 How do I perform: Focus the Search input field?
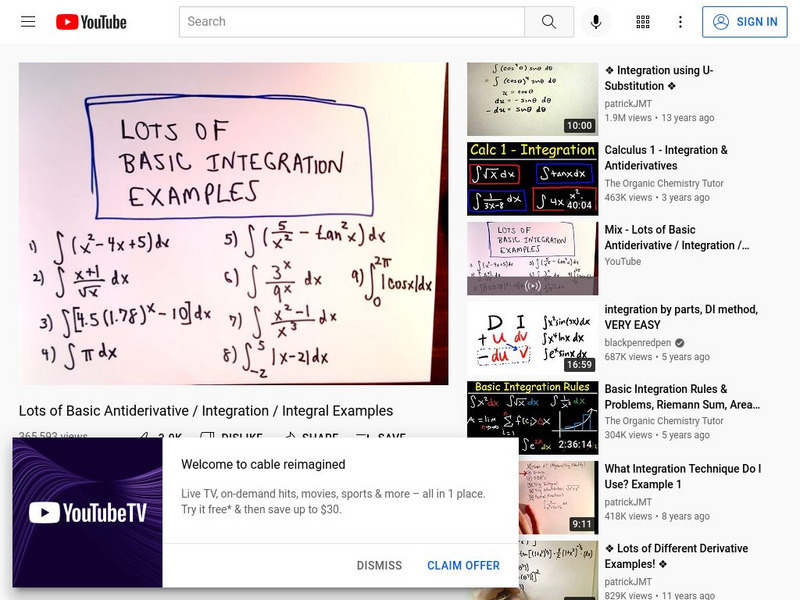pos(352,22)
